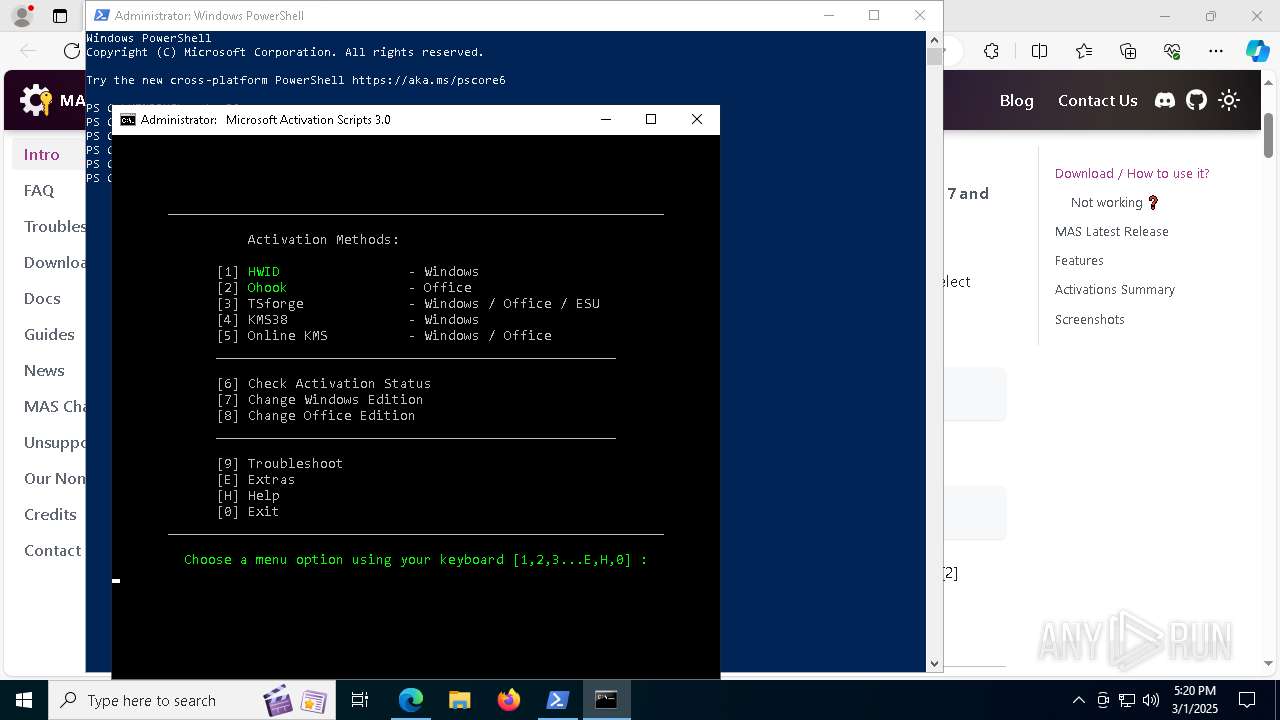Jump to Features in page contents
1280x720 pixels.
click(x=1079, y=260)
